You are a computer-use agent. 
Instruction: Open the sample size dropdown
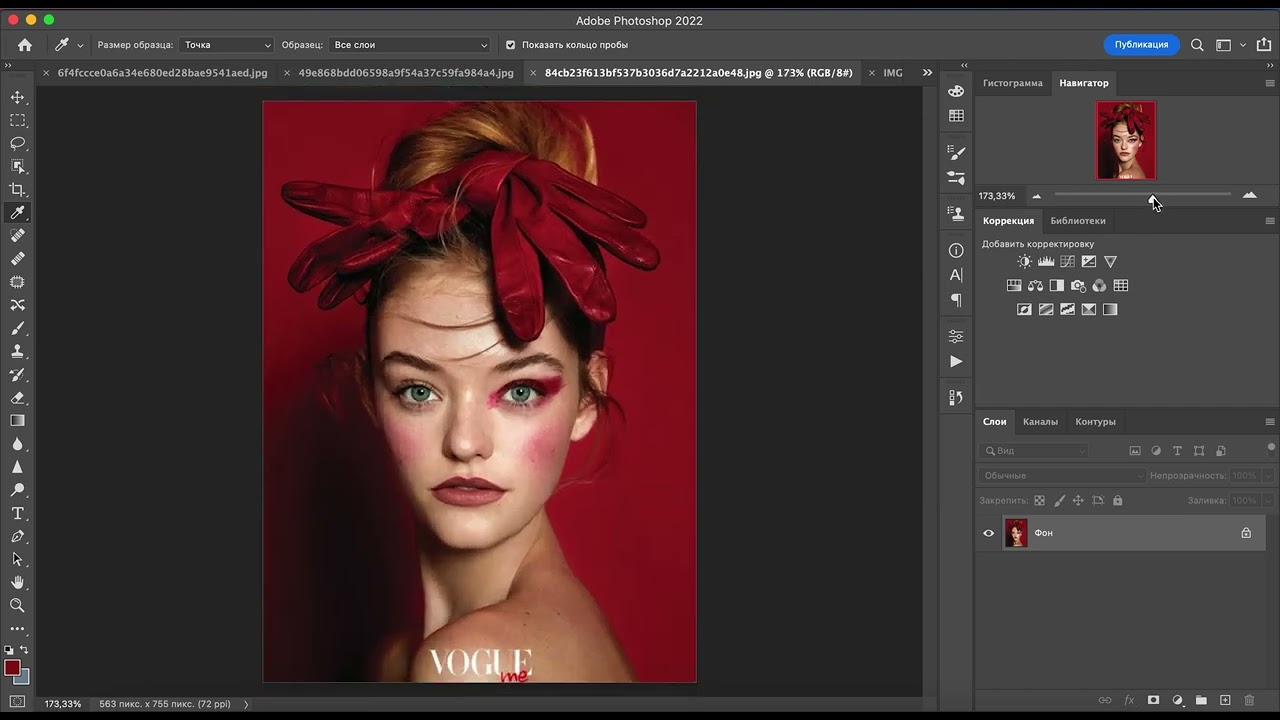227,45
